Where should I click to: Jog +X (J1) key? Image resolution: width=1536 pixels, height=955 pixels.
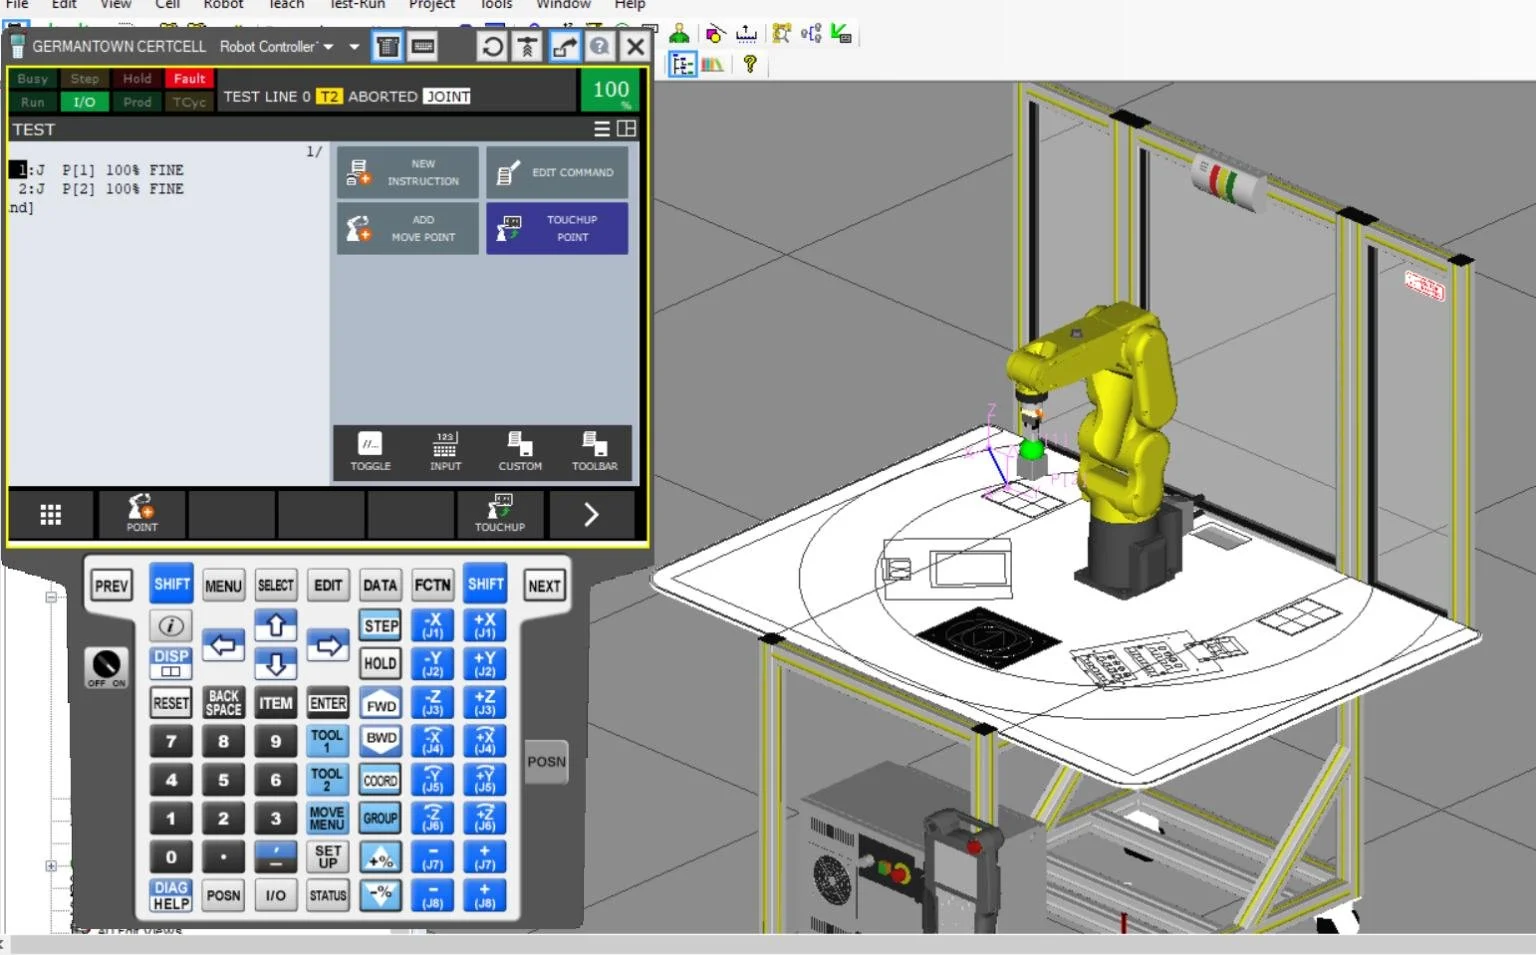[x=485, y=626]
